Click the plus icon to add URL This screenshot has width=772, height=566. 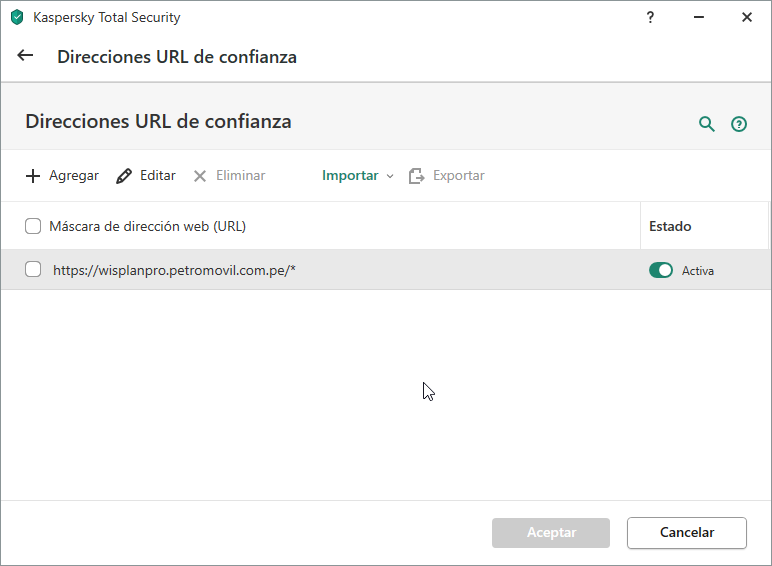[33, 176]
